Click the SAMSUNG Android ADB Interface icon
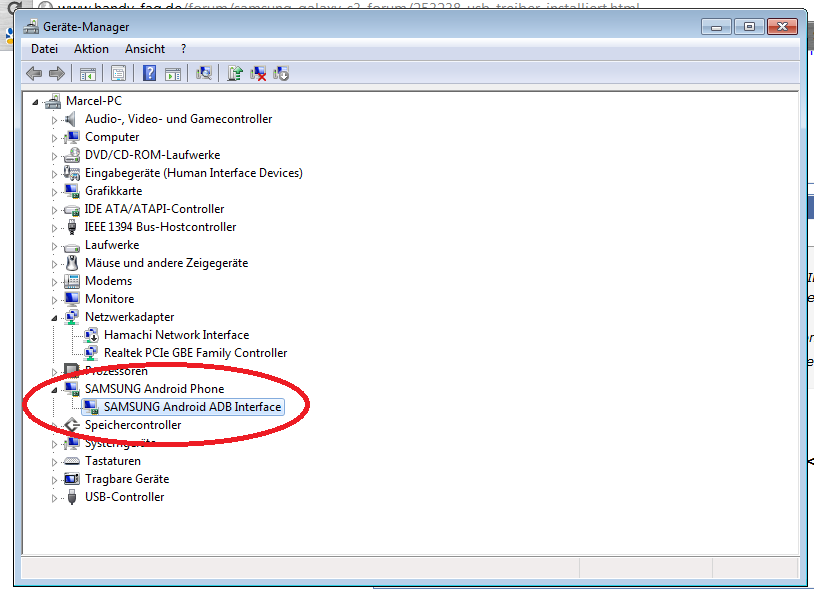The width and height of the screenshot is (814, 597). click(91, 407)
